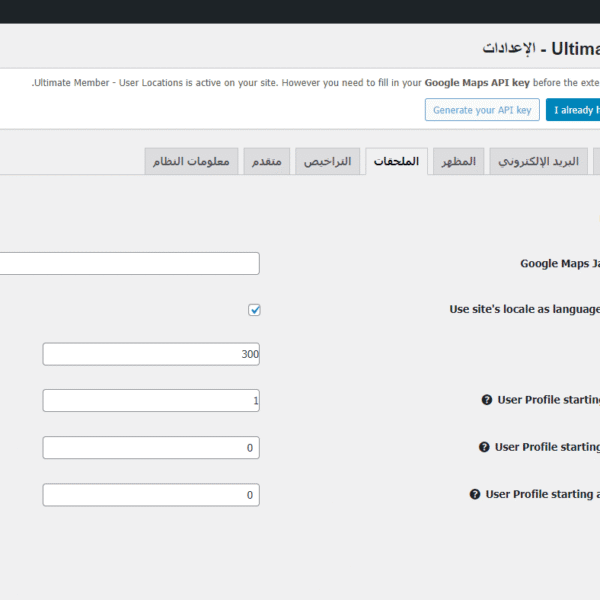Toggle Use site's locale as language checkbox

click(254, 310)
